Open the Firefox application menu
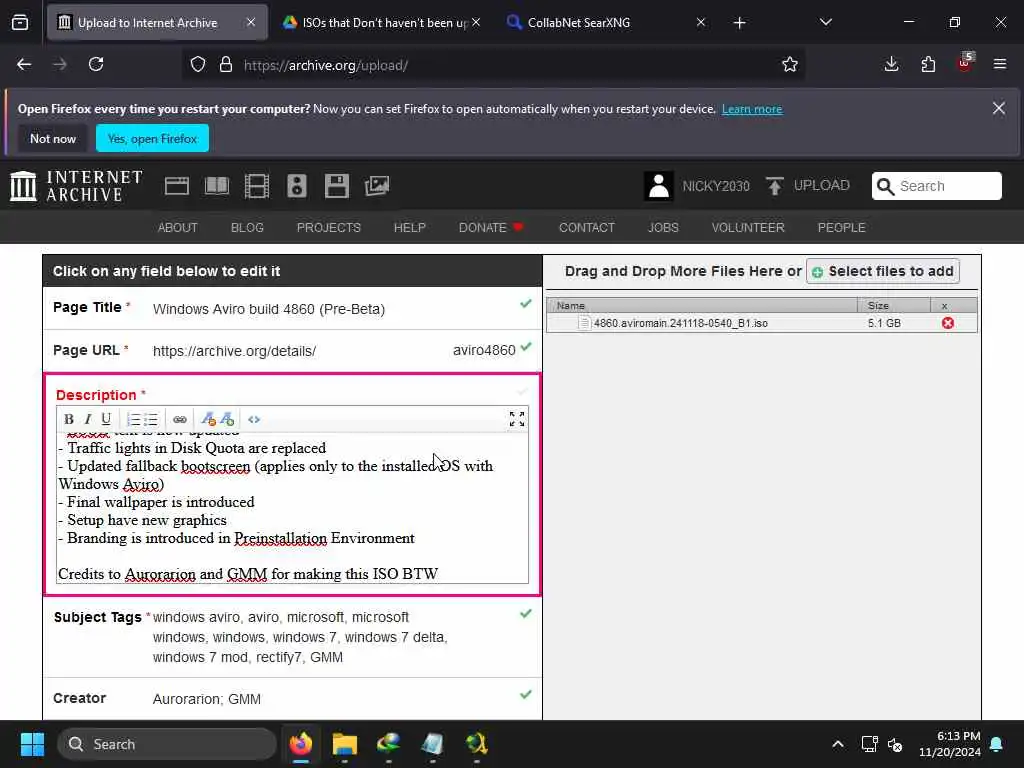This screenshot has width=1024, height=768. click(x=1000, y=64)
